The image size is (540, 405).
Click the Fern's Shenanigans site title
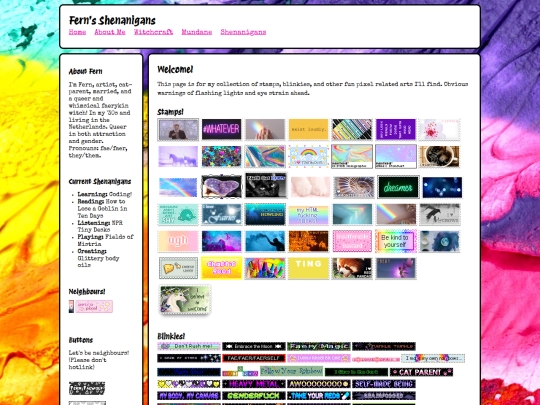[112, 21]
